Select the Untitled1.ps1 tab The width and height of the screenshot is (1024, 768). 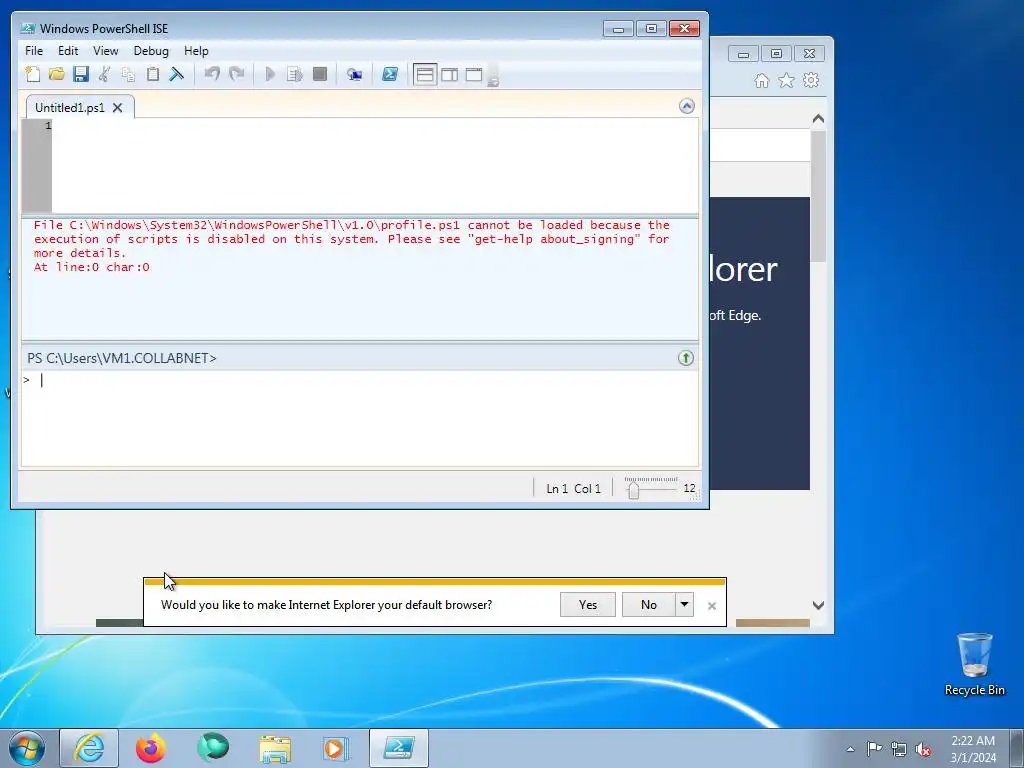[x=69, y=108]
